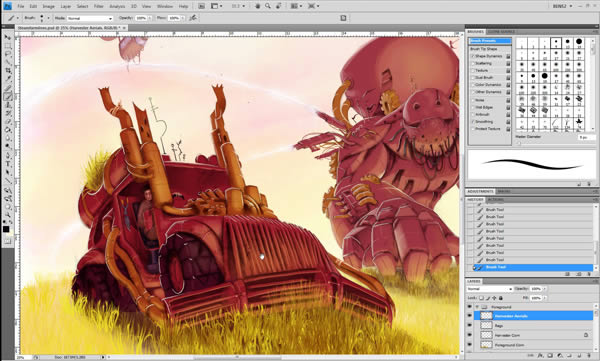This screenshot has height=361, width=600.
Task: Open layer Opacity arrow in Layers panel
Action: coord(545,289)
